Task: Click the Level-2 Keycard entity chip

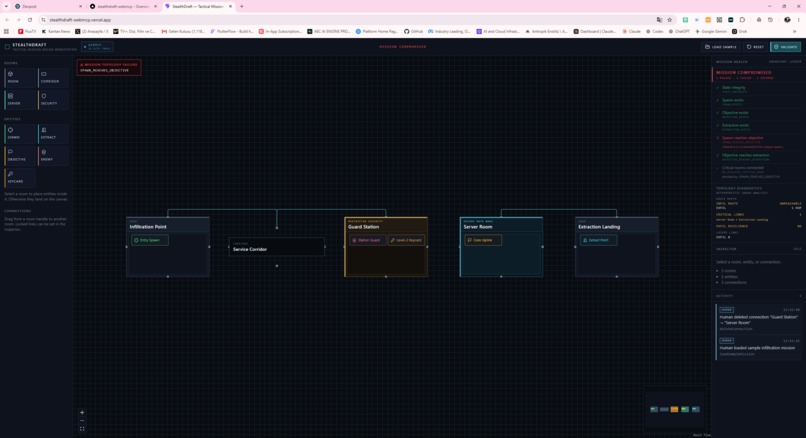Action: 406,240
